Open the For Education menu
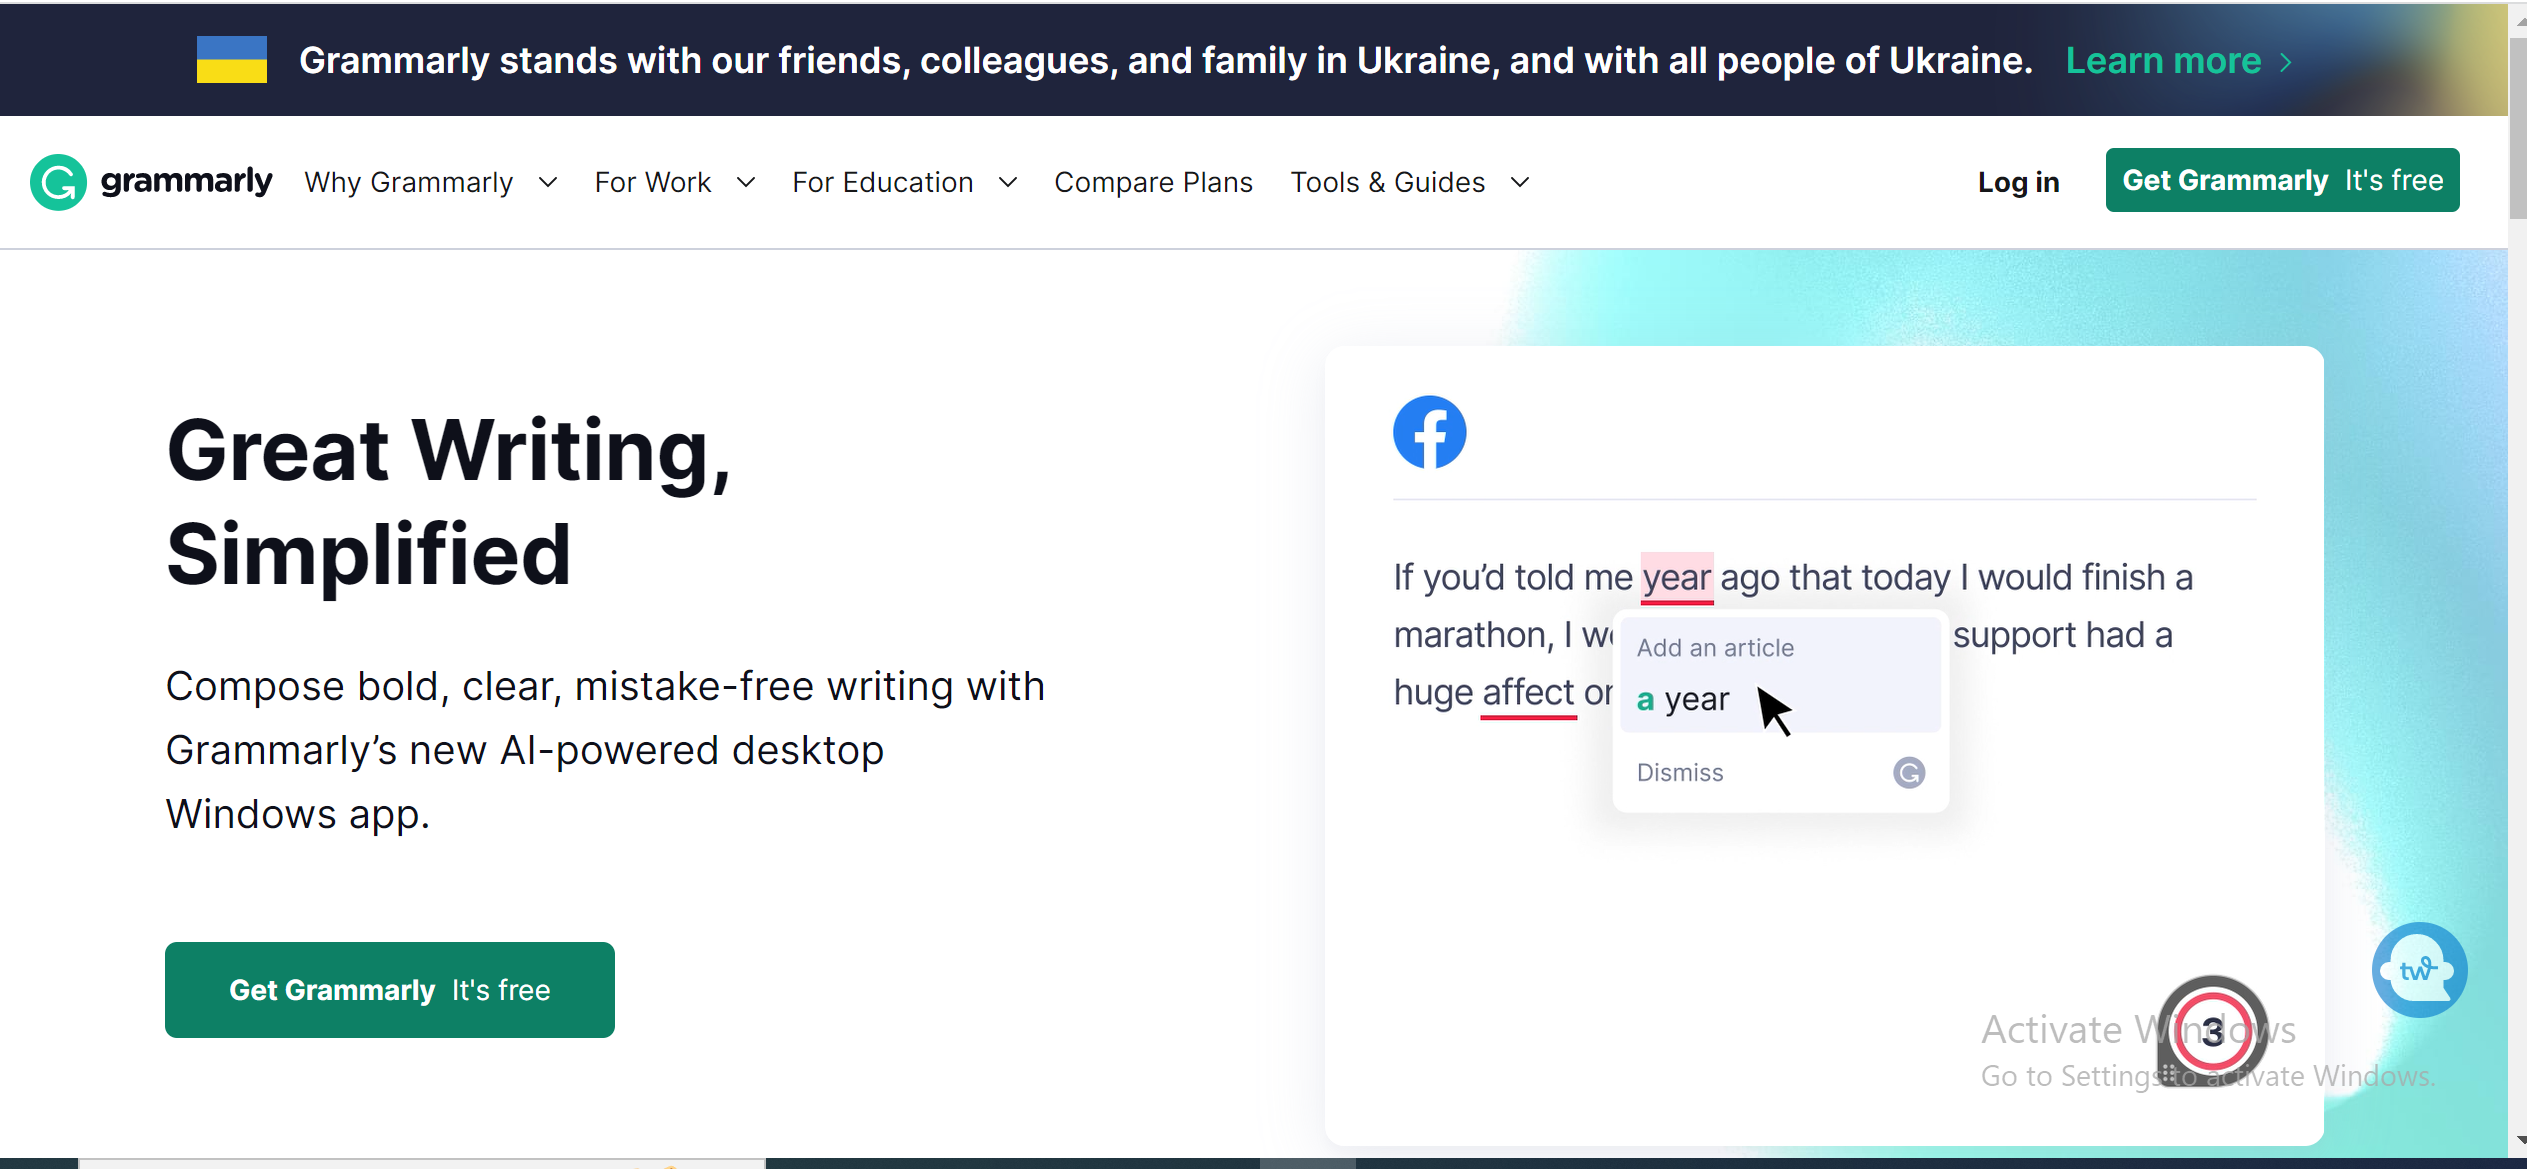 click(883, 182)
